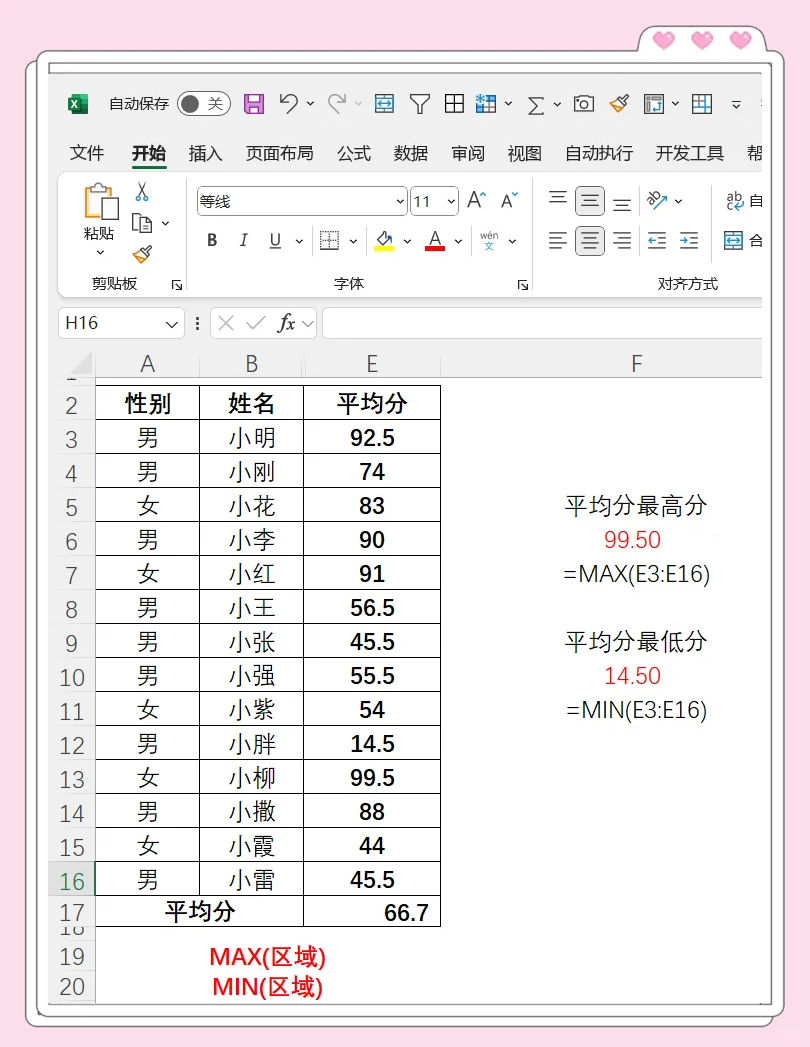Click the Format Painter brush in clipboard group
The image size is (810, 1047).
tap(142, 254)
